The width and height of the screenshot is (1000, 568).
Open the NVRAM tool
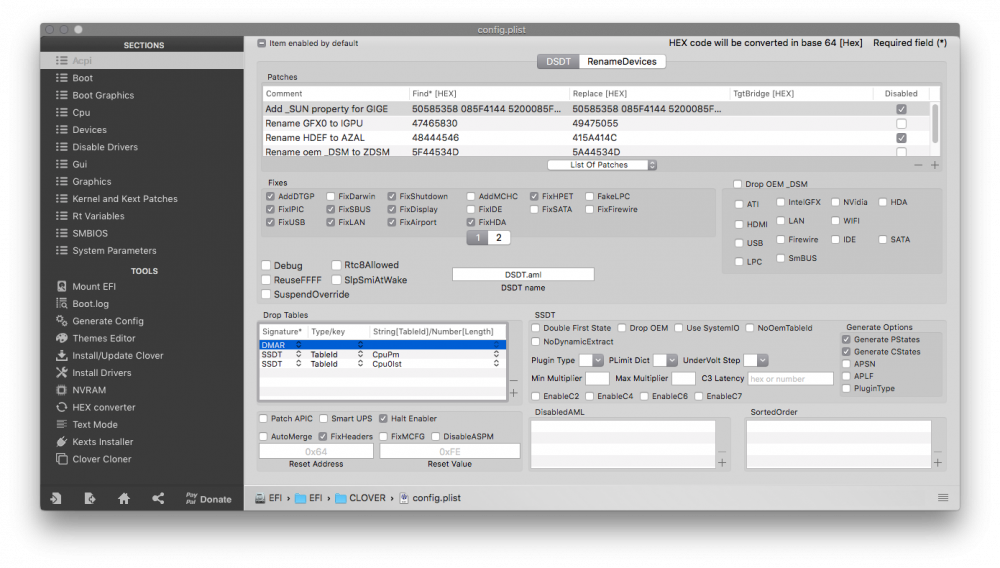click(x=89, y=390)
